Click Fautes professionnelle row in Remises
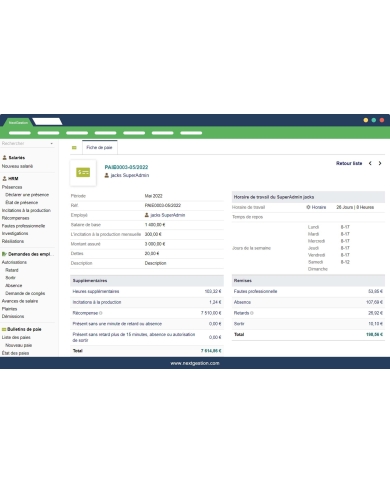Viewport: 390px width, 484px height. 308,292
